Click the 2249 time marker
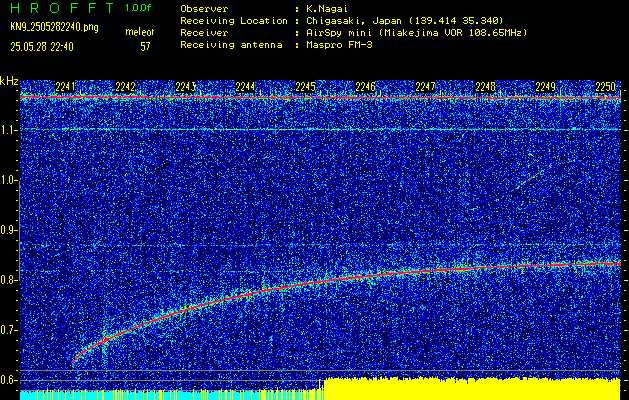 [546, 87]
